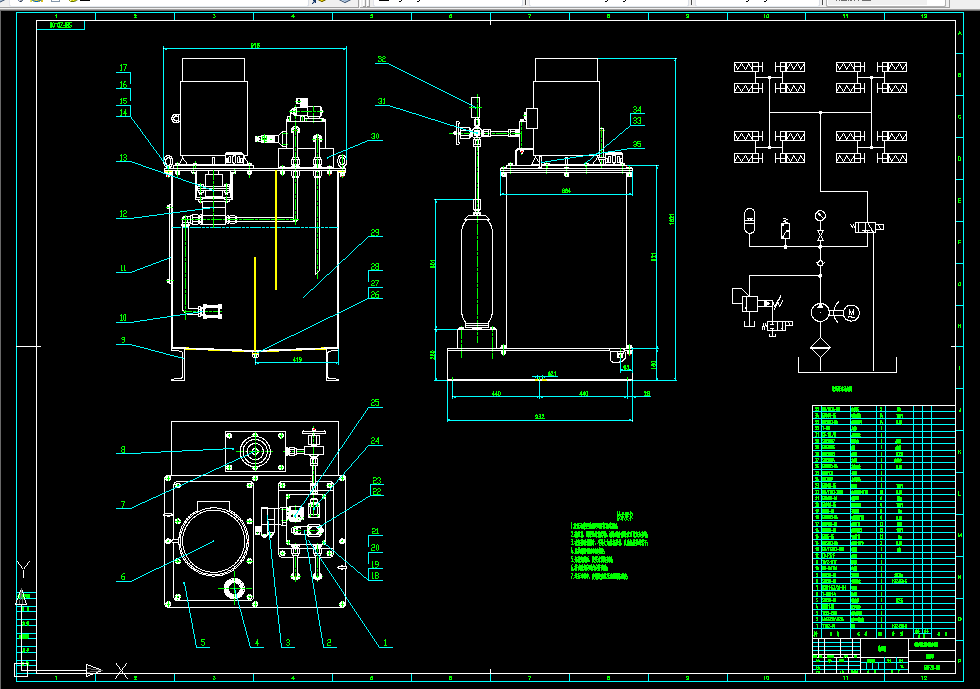Pick part callout number 21
The image size is (980, 689).
click(x=375, y=531)
